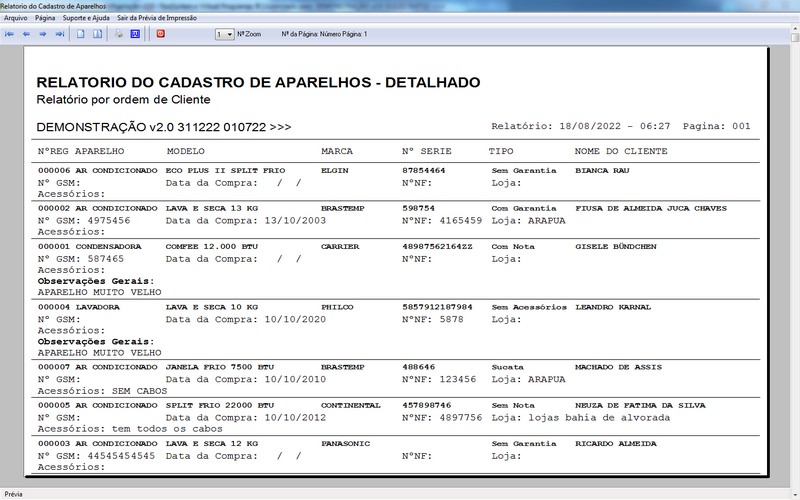Click Nº da Página: Número Página: 1 label
Screen dimensions: 800x500
(x=324, y=34)
